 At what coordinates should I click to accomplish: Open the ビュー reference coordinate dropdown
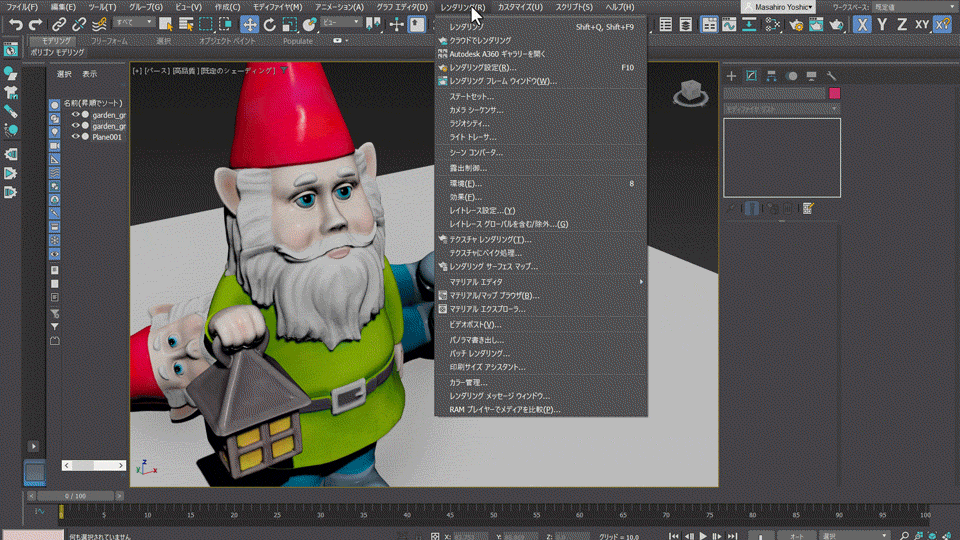(x=341, y=23)
